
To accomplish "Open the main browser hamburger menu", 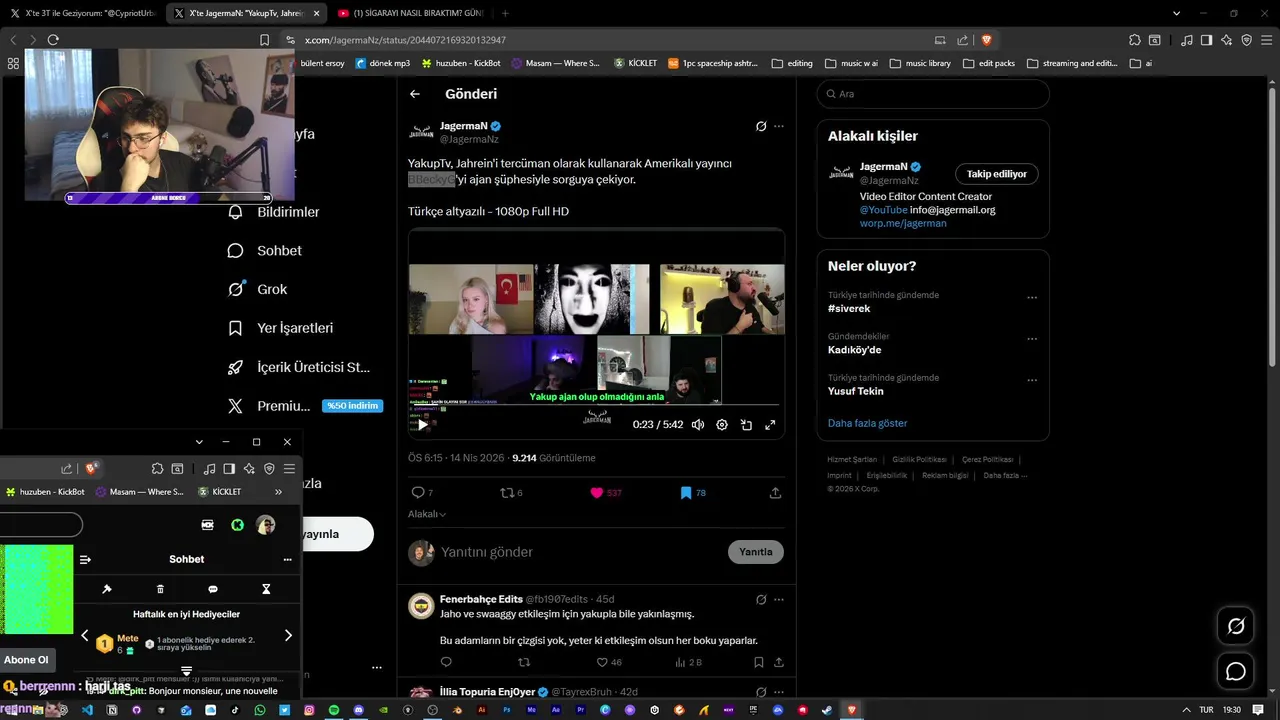I will coord(1267,40).
